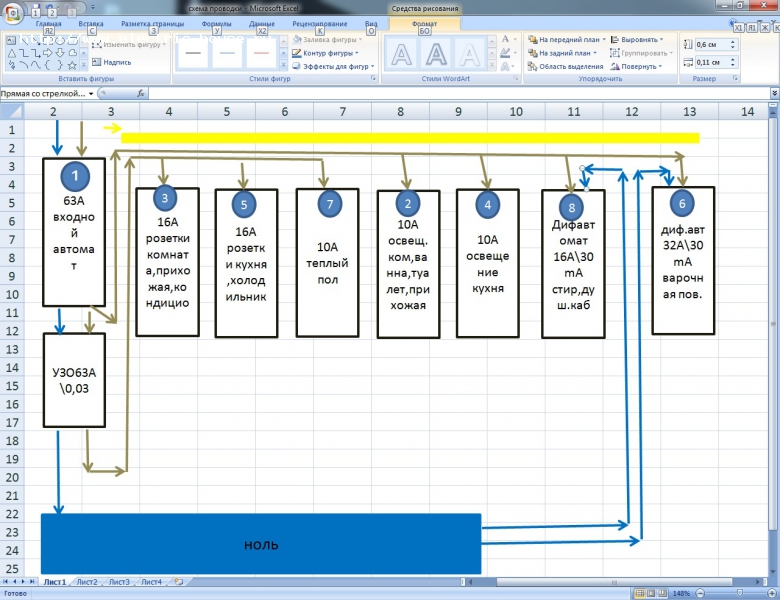Click the insert function fx icon
The image size is (780, 600).
142,93
